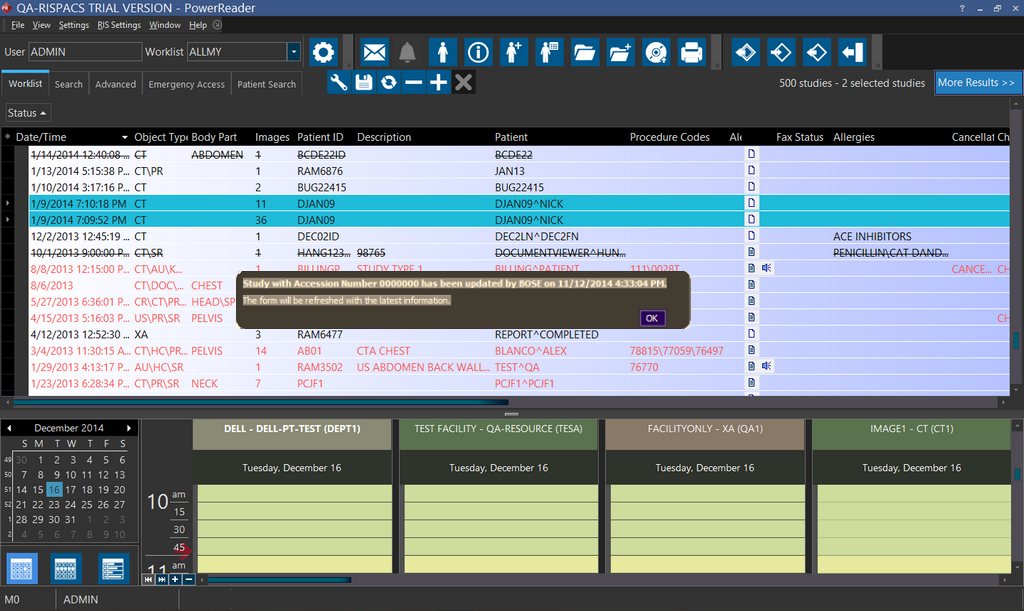Click the circular-arrows refresh icon
The width and height of the screenshot is (1024, 611).
click(x=388, y=83)
